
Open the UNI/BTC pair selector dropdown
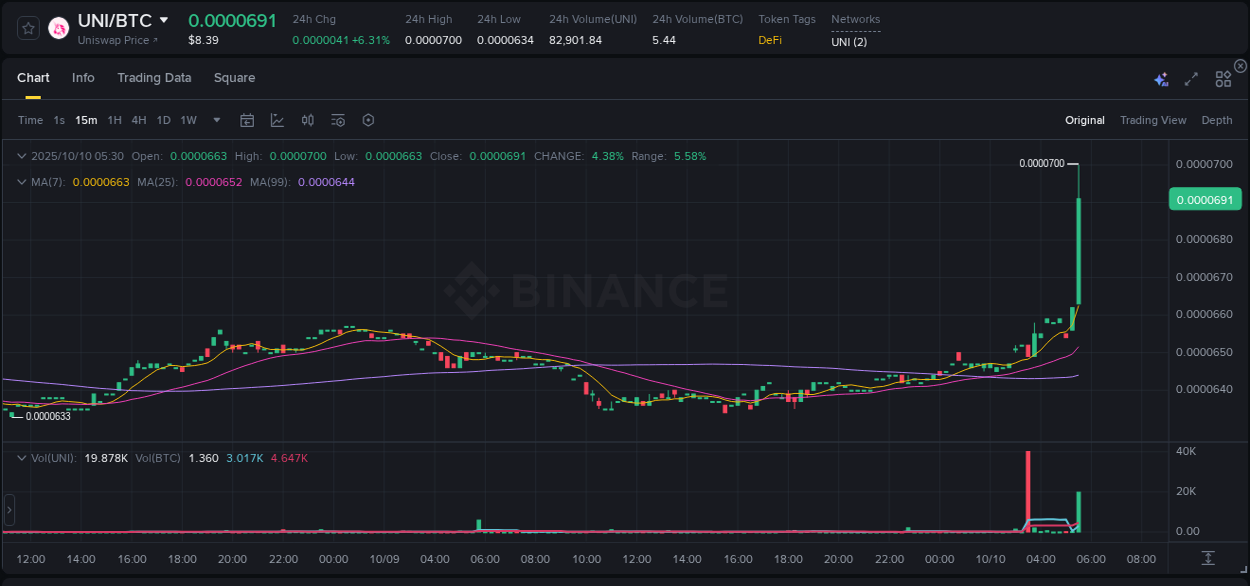(x=164, y=20)
